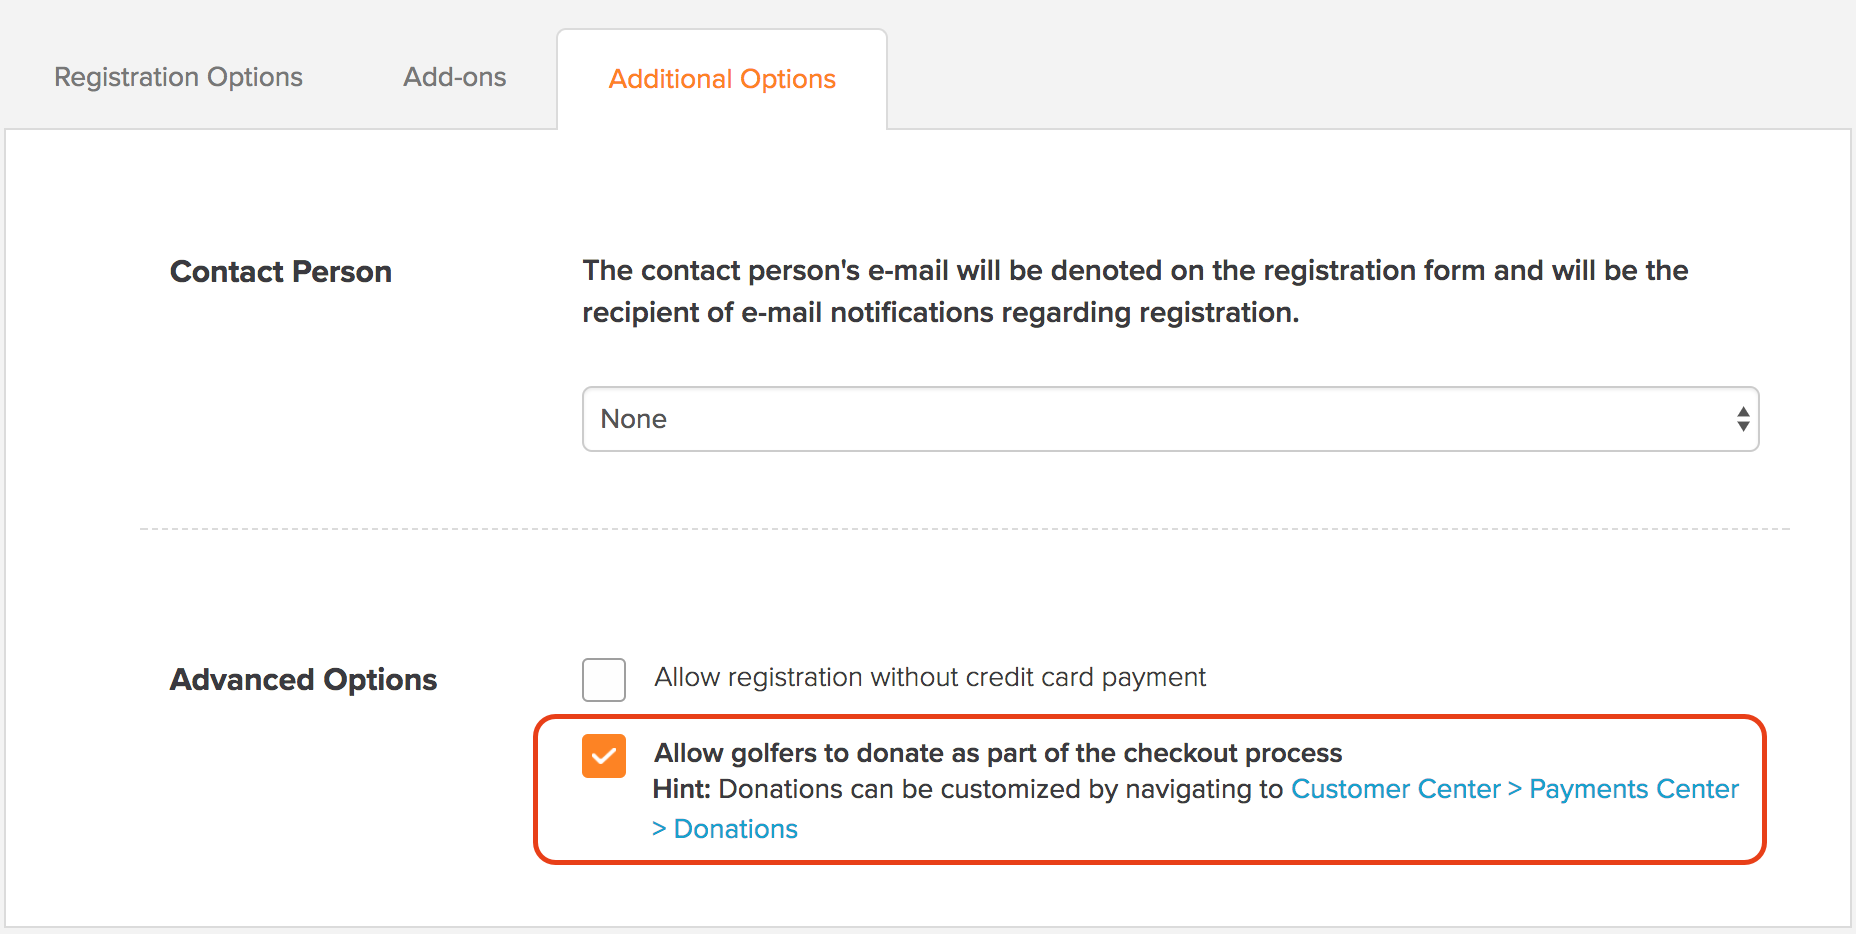This screenshot has height=934, width=1856.
Task: Click the Contact Person section heading
Action: pos(281,272)
